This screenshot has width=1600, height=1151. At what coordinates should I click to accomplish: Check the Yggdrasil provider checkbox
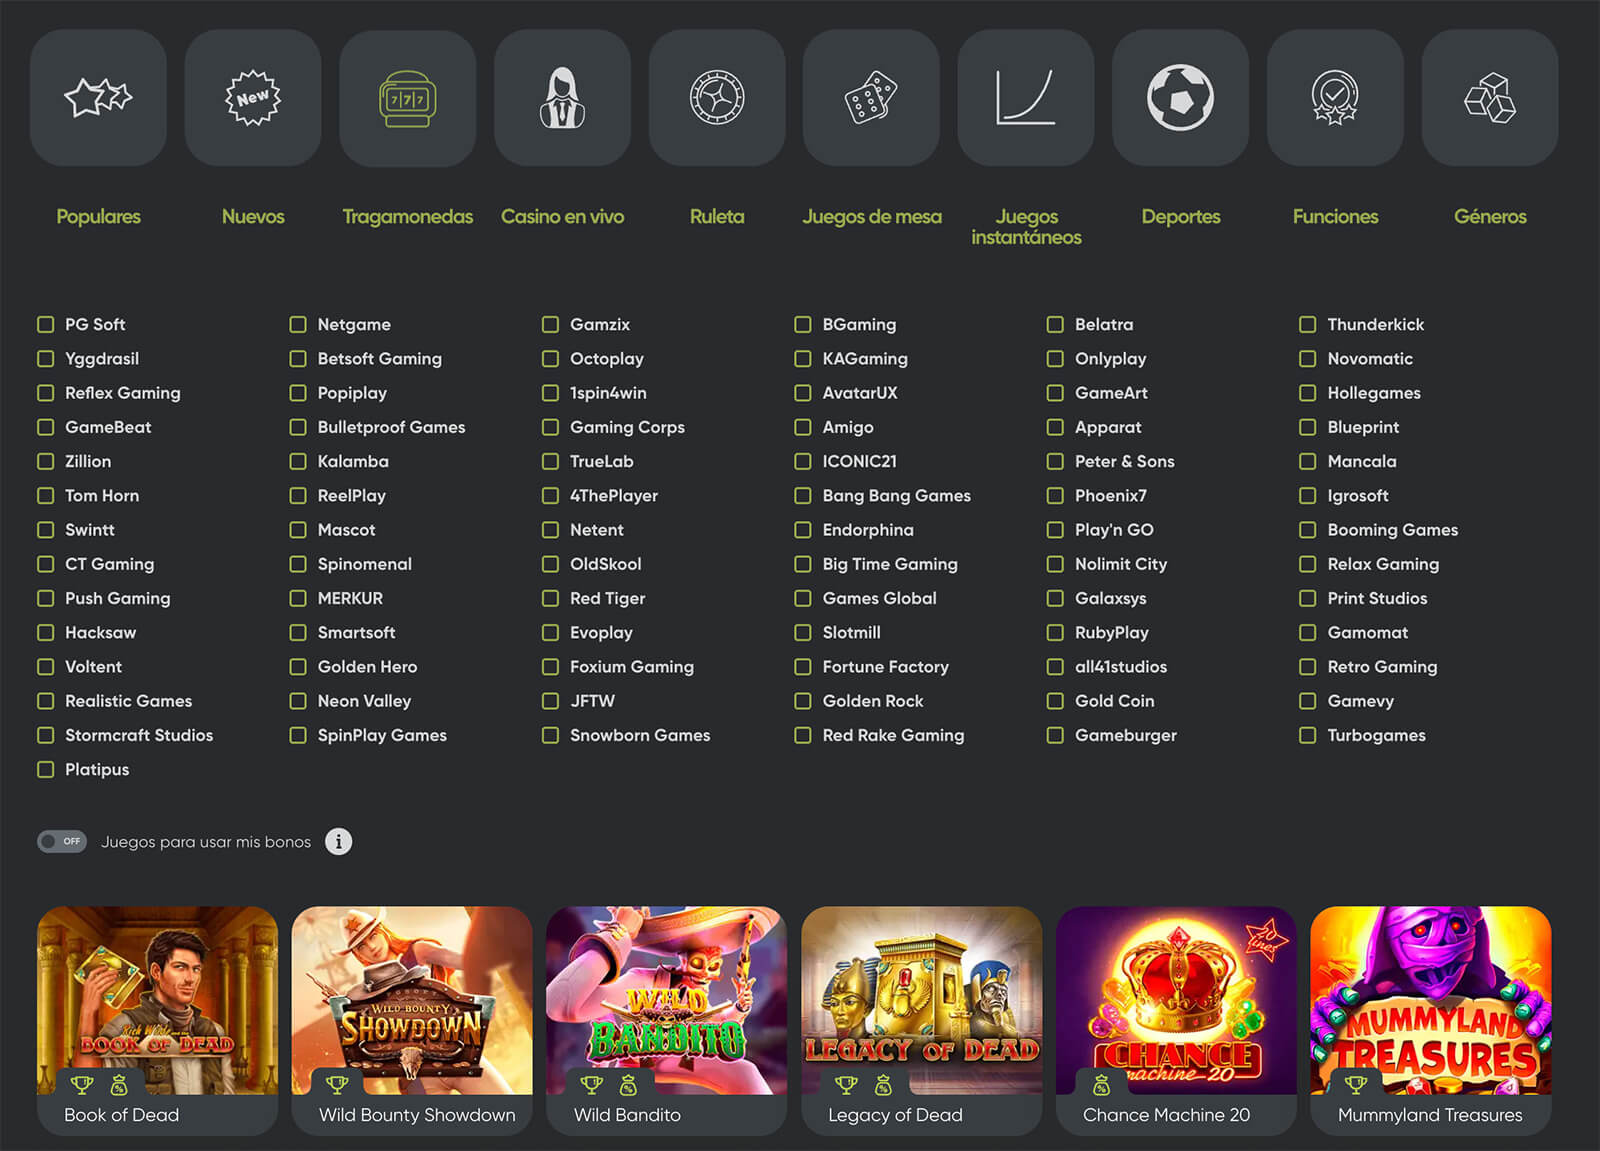coord(45,358)
